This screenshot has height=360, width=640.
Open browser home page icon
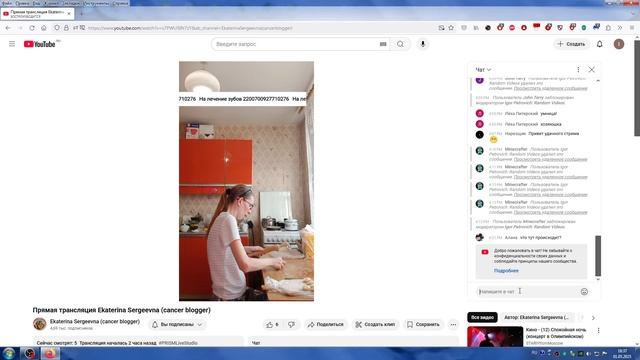coord(44,28)
